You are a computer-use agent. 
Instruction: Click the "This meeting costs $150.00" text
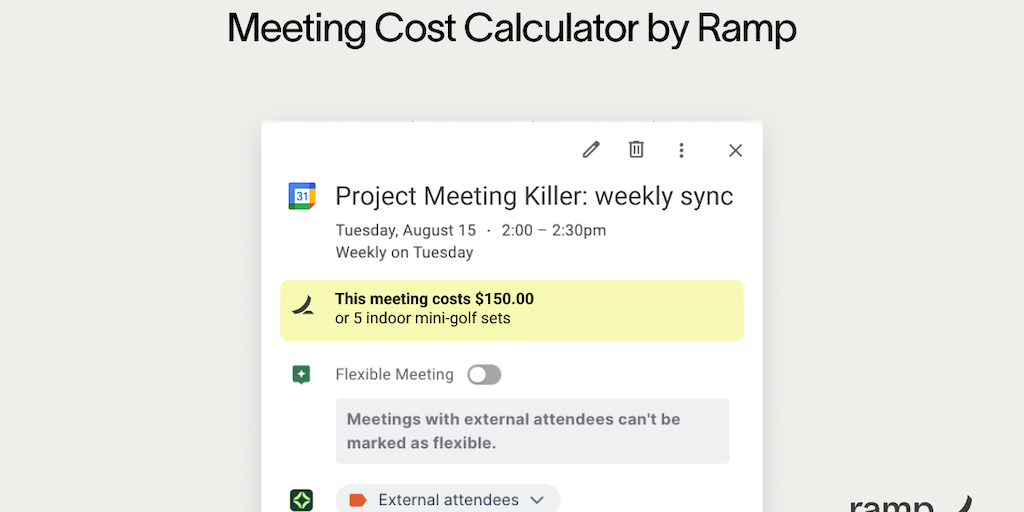(x=434, y=298)
